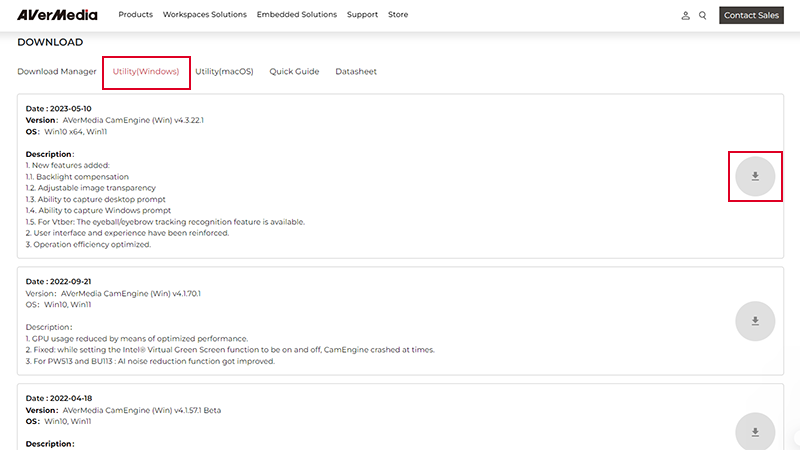Click 'For PW513 and BU113' line
This screenshot has width=800, height=450.
[x=150, y=361]
